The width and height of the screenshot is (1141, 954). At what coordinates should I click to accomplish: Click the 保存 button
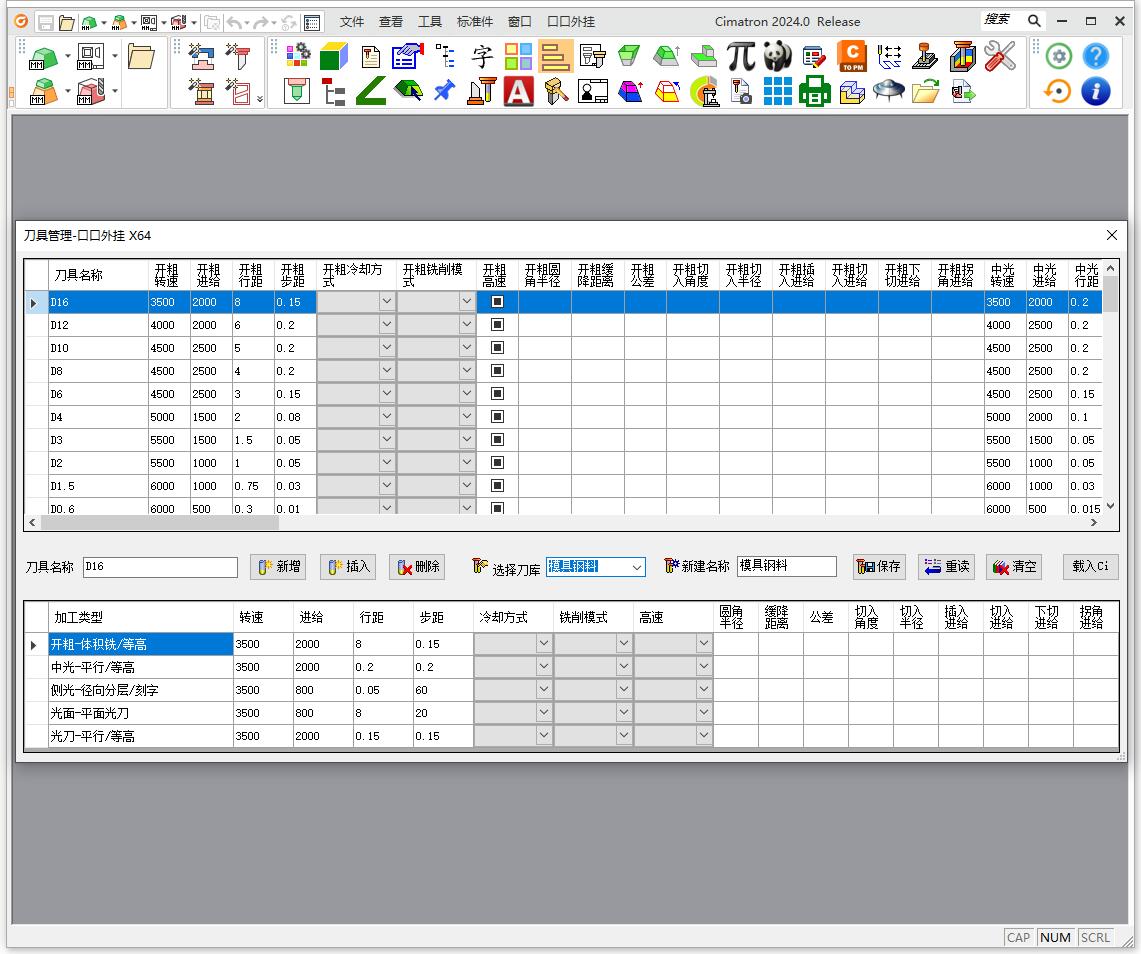pyautogui.click(x=879, y=567)
